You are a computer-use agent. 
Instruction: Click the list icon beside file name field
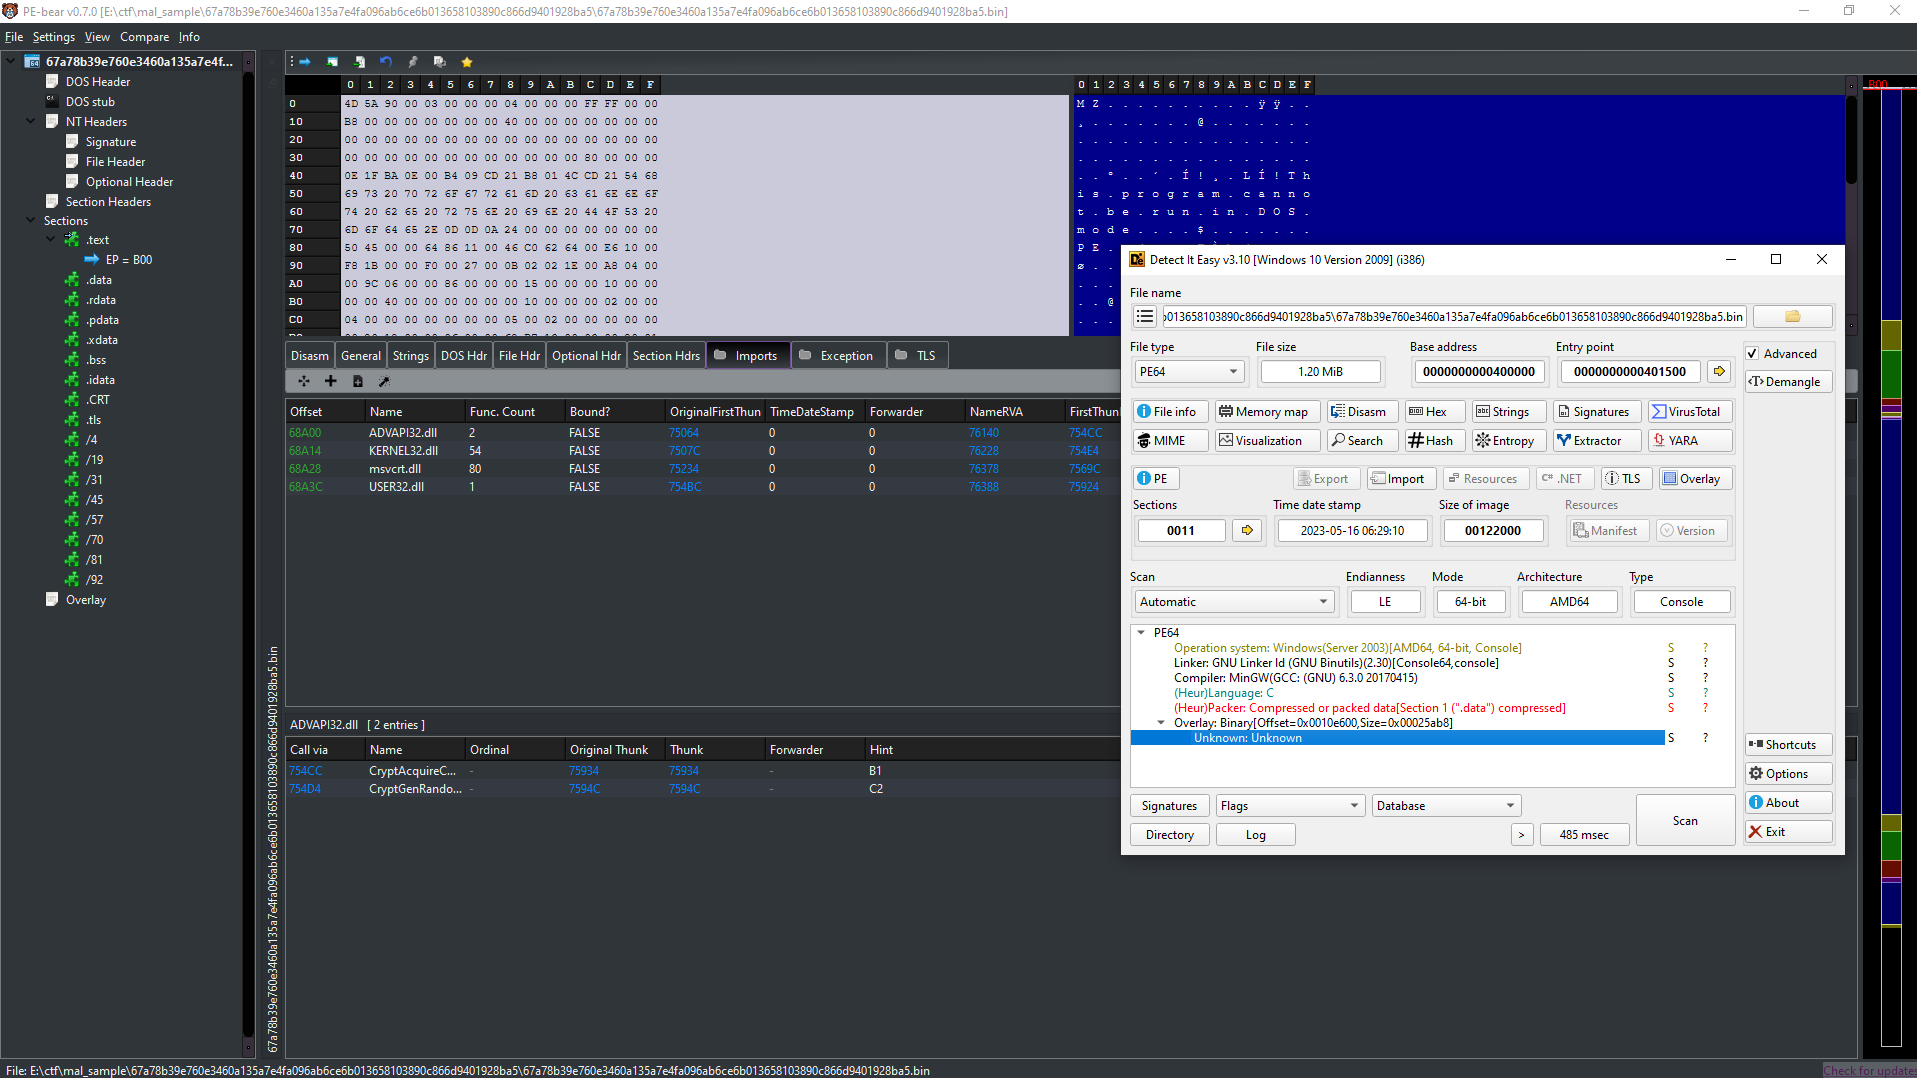point(1145,317)
